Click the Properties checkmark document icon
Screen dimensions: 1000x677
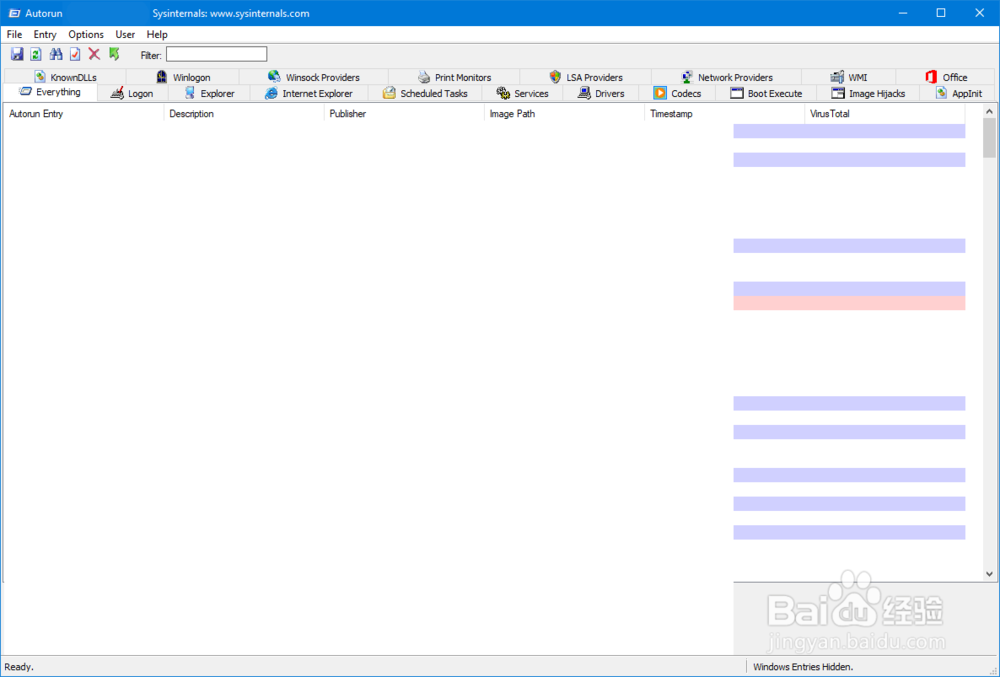(75, 54)
